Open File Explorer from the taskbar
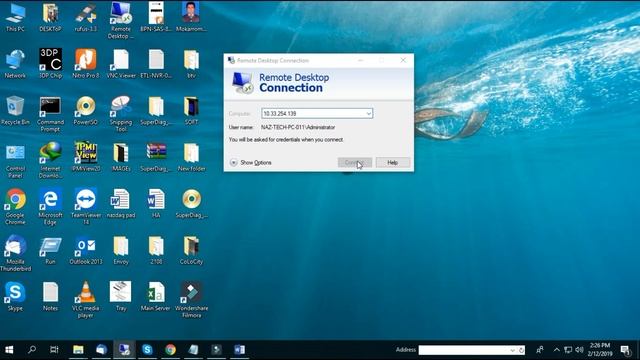Screen dimensions: 640x360 (78, 350)
